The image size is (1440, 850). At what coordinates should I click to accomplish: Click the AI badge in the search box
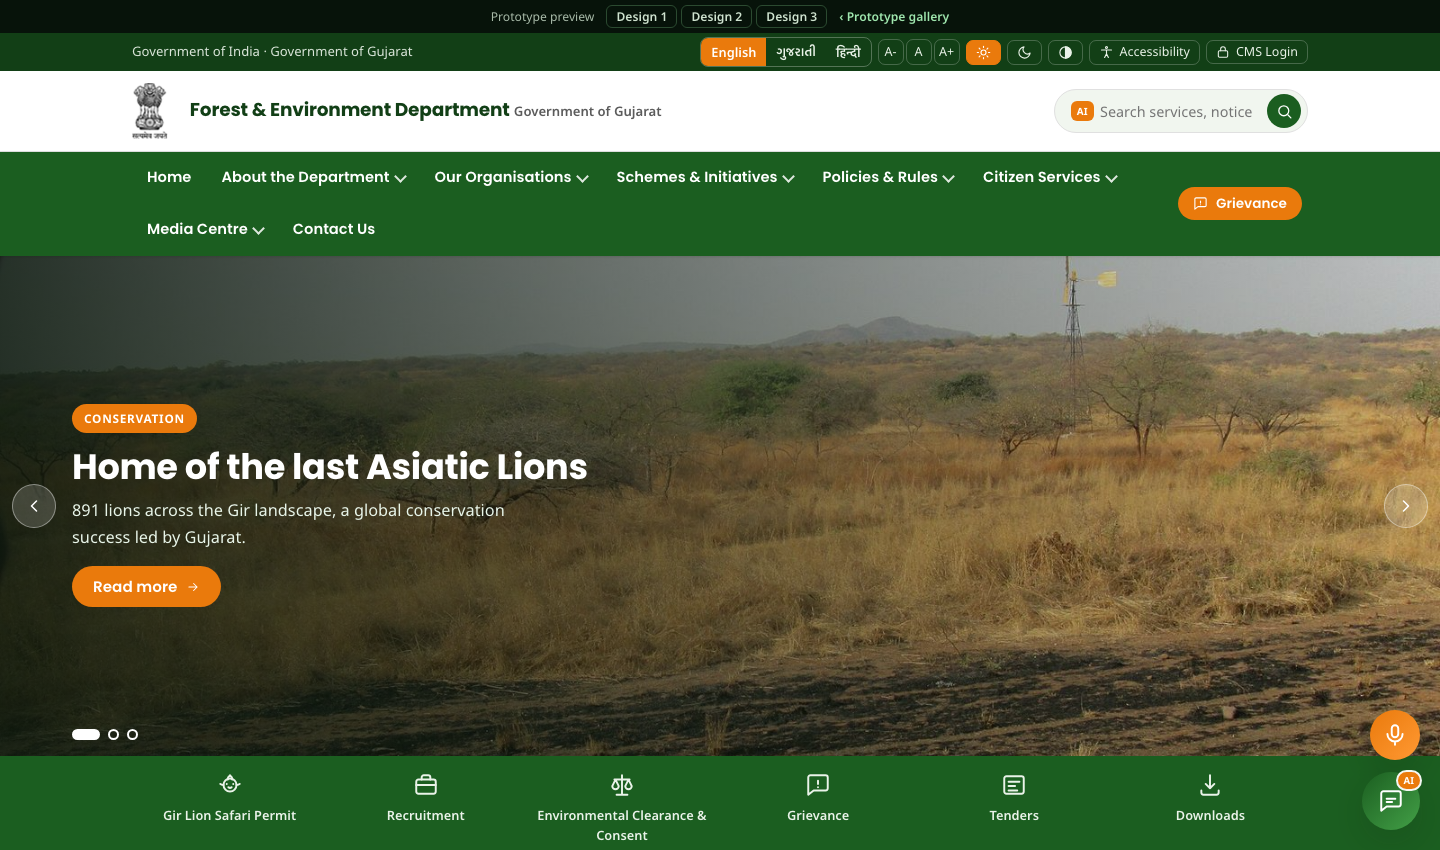[1082, 111]
